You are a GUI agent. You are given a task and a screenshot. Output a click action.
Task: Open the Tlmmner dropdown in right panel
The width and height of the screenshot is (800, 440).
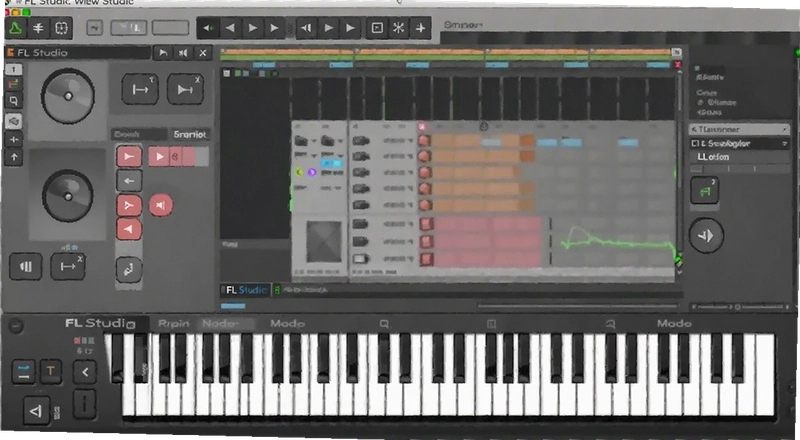click(740, 130)
